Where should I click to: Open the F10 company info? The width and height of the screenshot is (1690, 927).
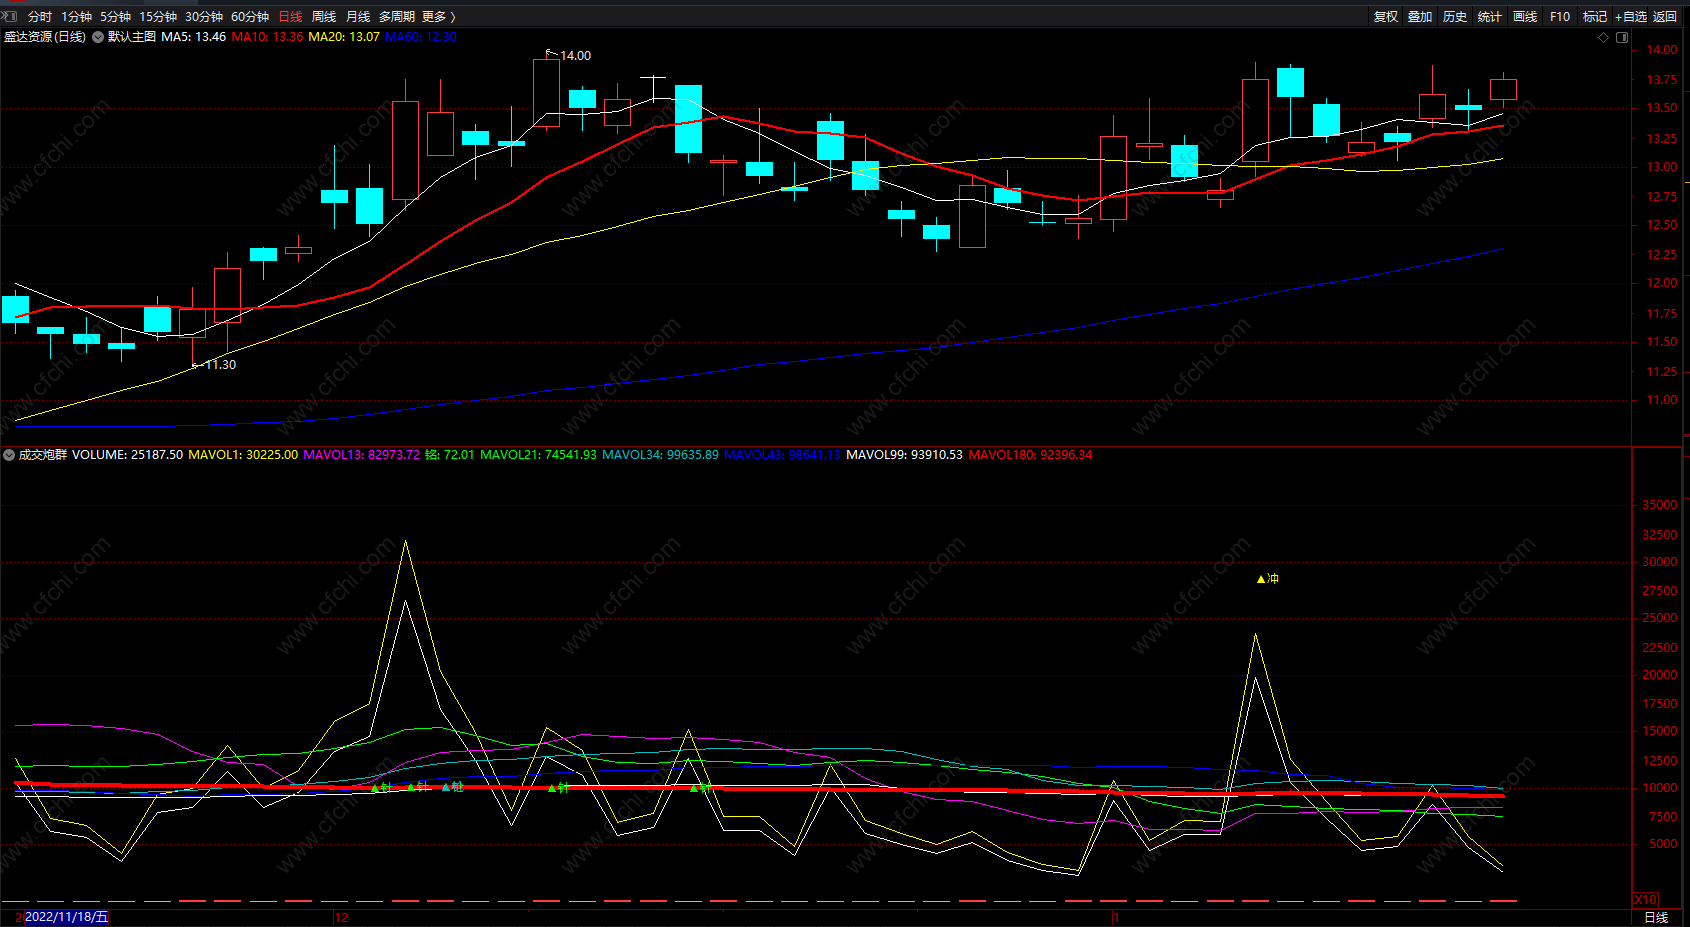(x=1560, y=17)
